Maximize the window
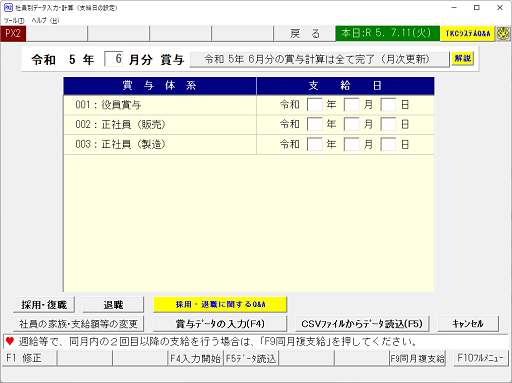Viewport: 512px width, 383px height. pyautogui.click(x=477, y=8)
